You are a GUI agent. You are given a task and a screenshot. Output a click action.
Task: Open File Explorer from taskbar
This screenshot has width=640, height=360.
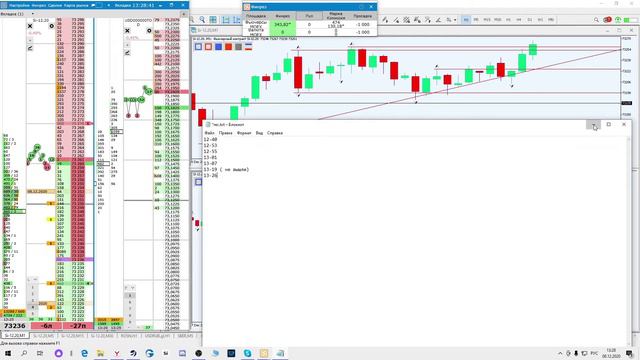pos(100,353)
